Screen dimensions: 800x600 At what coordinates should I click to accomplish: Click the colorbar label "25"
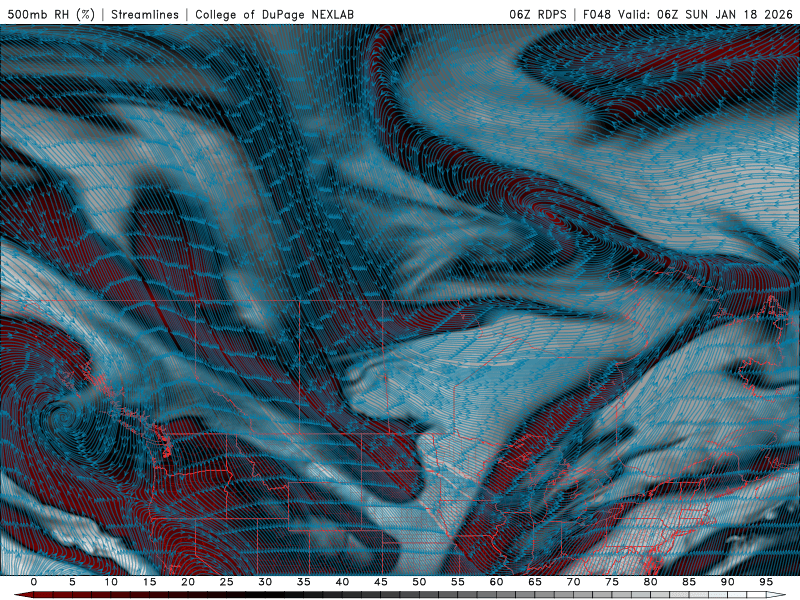[227, 582]
